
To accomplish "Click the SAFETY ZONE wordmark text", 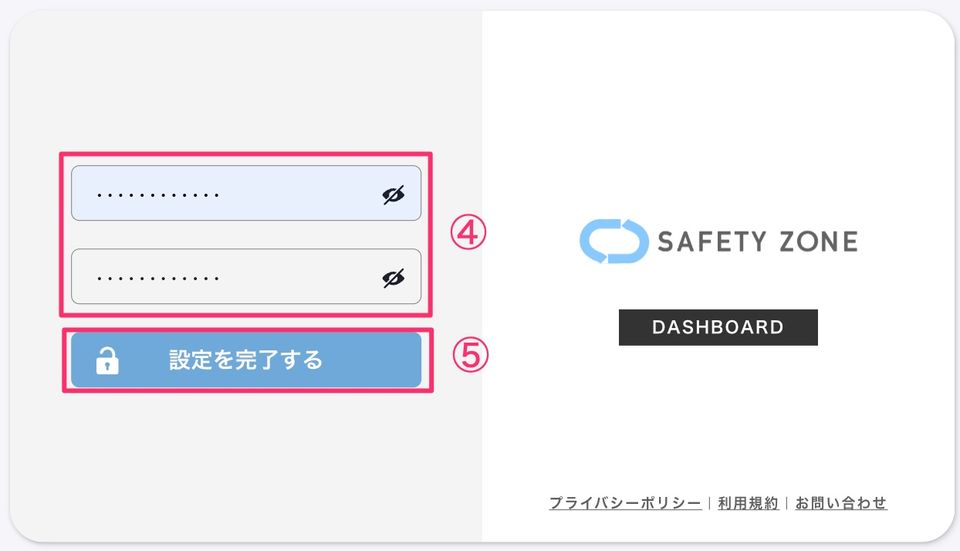I will [758, 241].
